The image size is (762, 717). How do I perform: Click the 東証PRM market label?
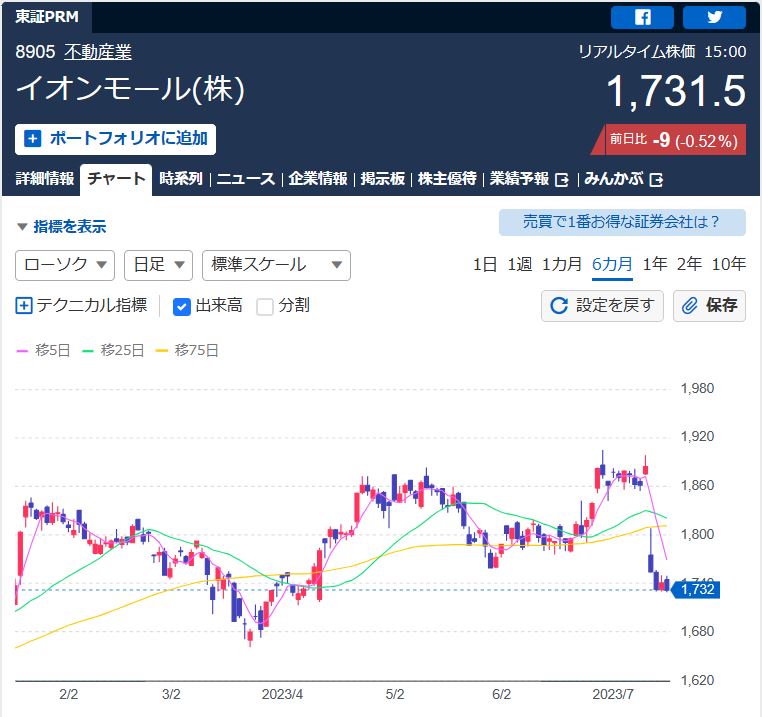(47, 17)
